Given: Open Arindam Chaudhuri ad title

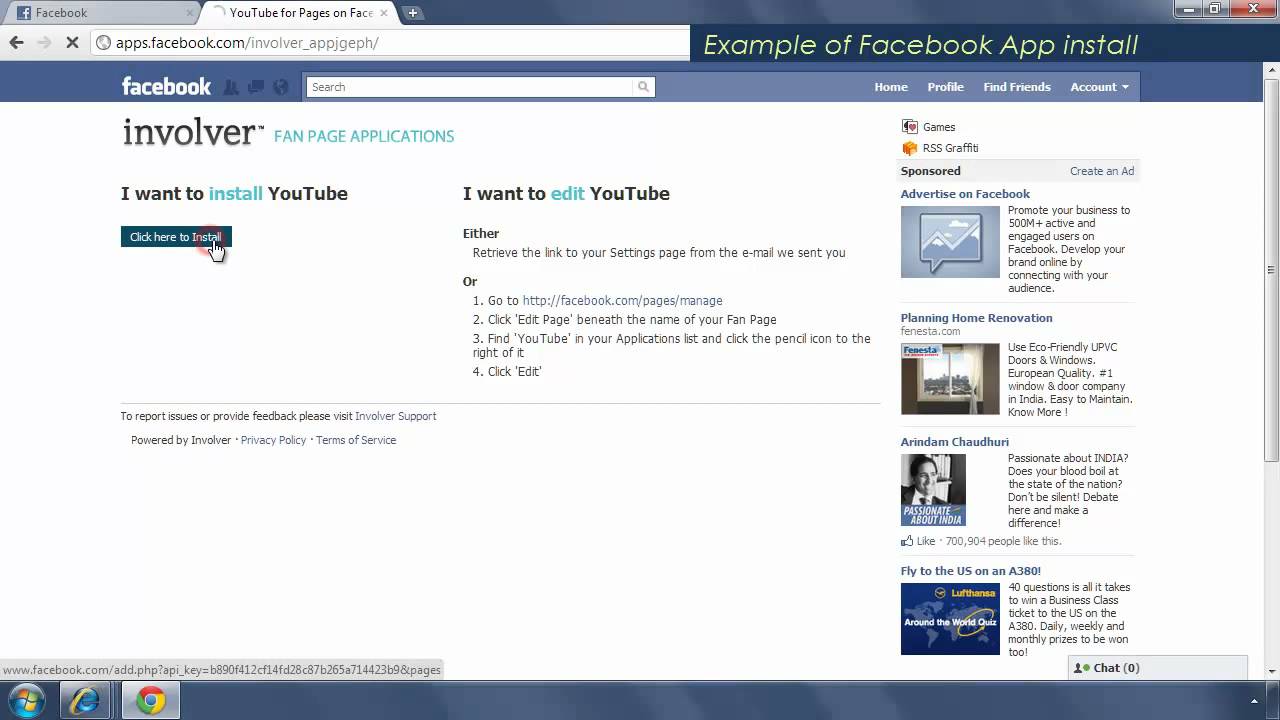Looking at the screenshot, I should pos(954,442).
